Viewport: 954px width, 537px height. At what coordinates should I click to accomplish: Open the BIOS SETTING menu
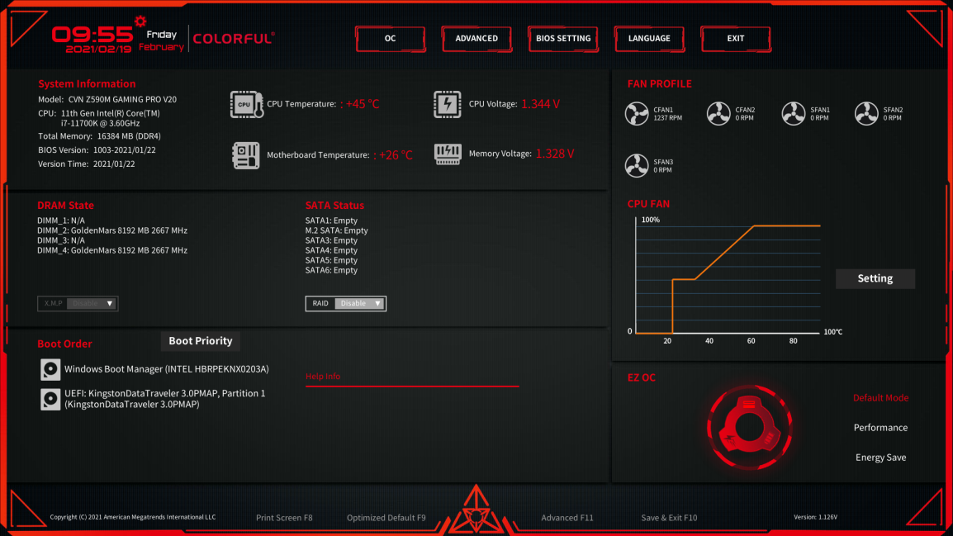point(563,38)
